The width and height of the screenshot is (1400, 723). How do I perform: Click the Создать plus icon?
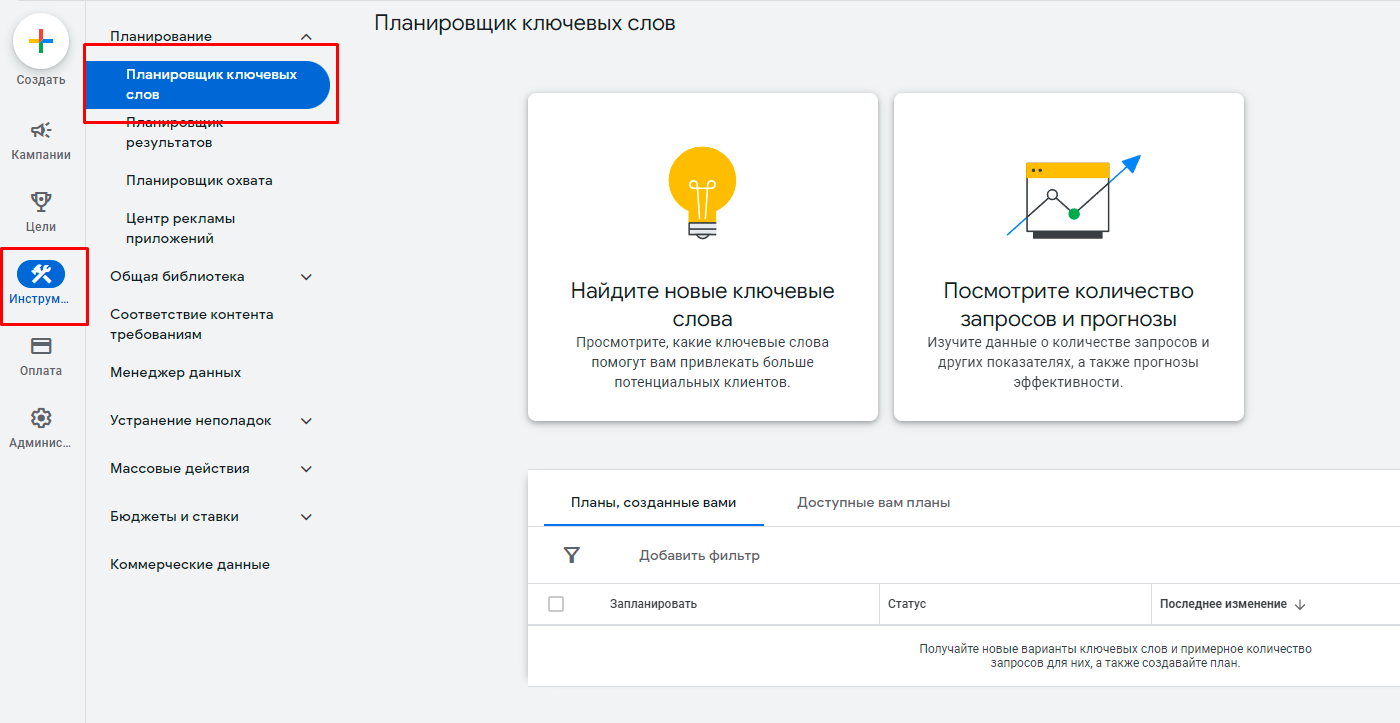click(x=40, y=42)
